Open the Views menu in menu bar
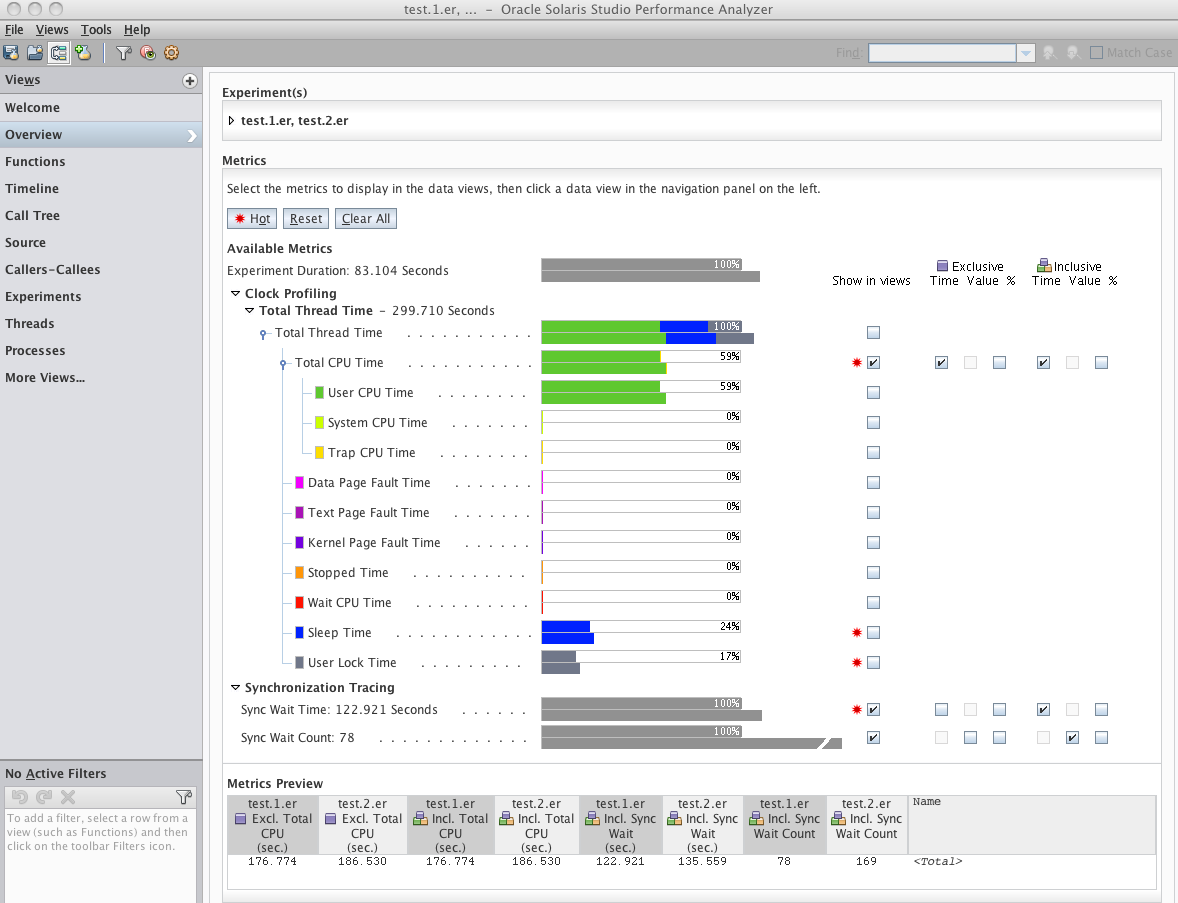The width and height of the screenshot is (1178, 903). click(x=52, y=30)
